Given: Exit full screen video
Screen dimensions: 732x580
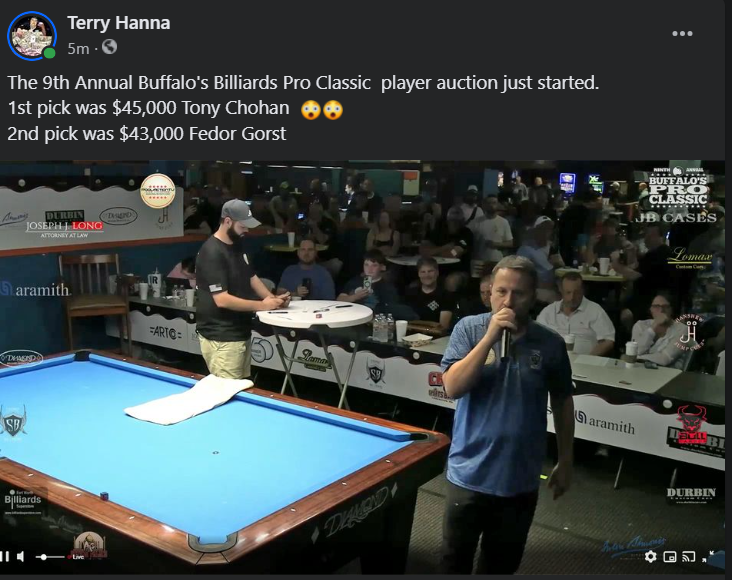Looking at the screenshot, I should (x=708, y=556).
